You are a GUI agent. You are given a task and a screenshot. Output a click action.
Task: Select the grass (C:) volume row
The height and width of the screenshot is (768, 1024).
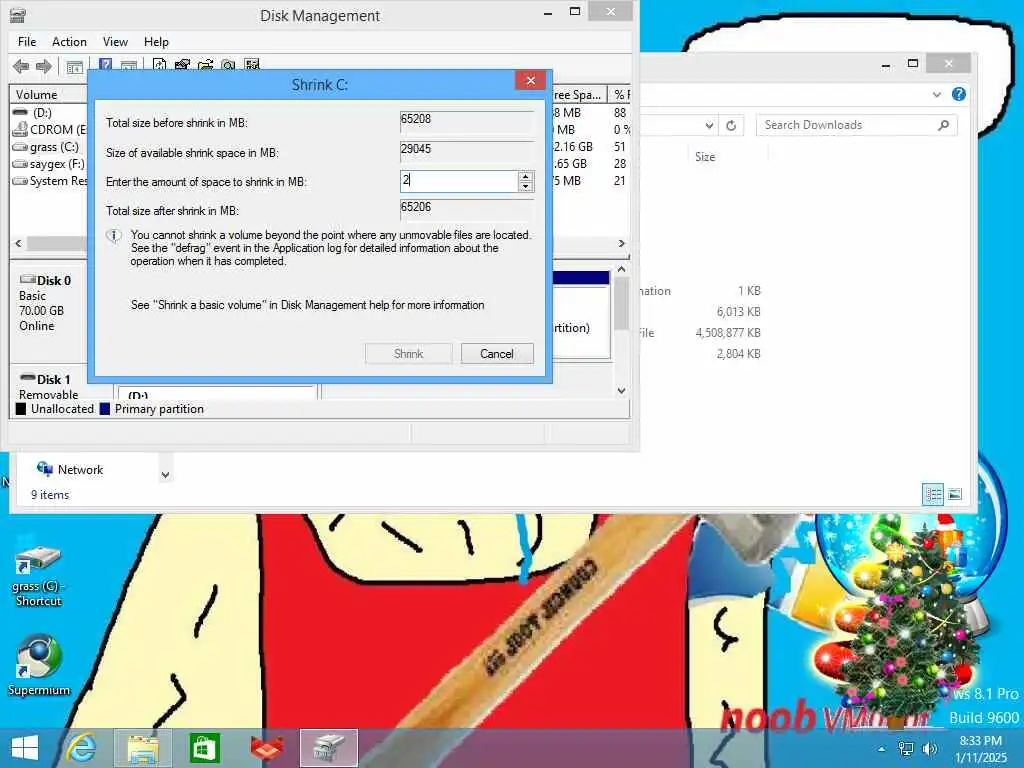coord(49,147)
